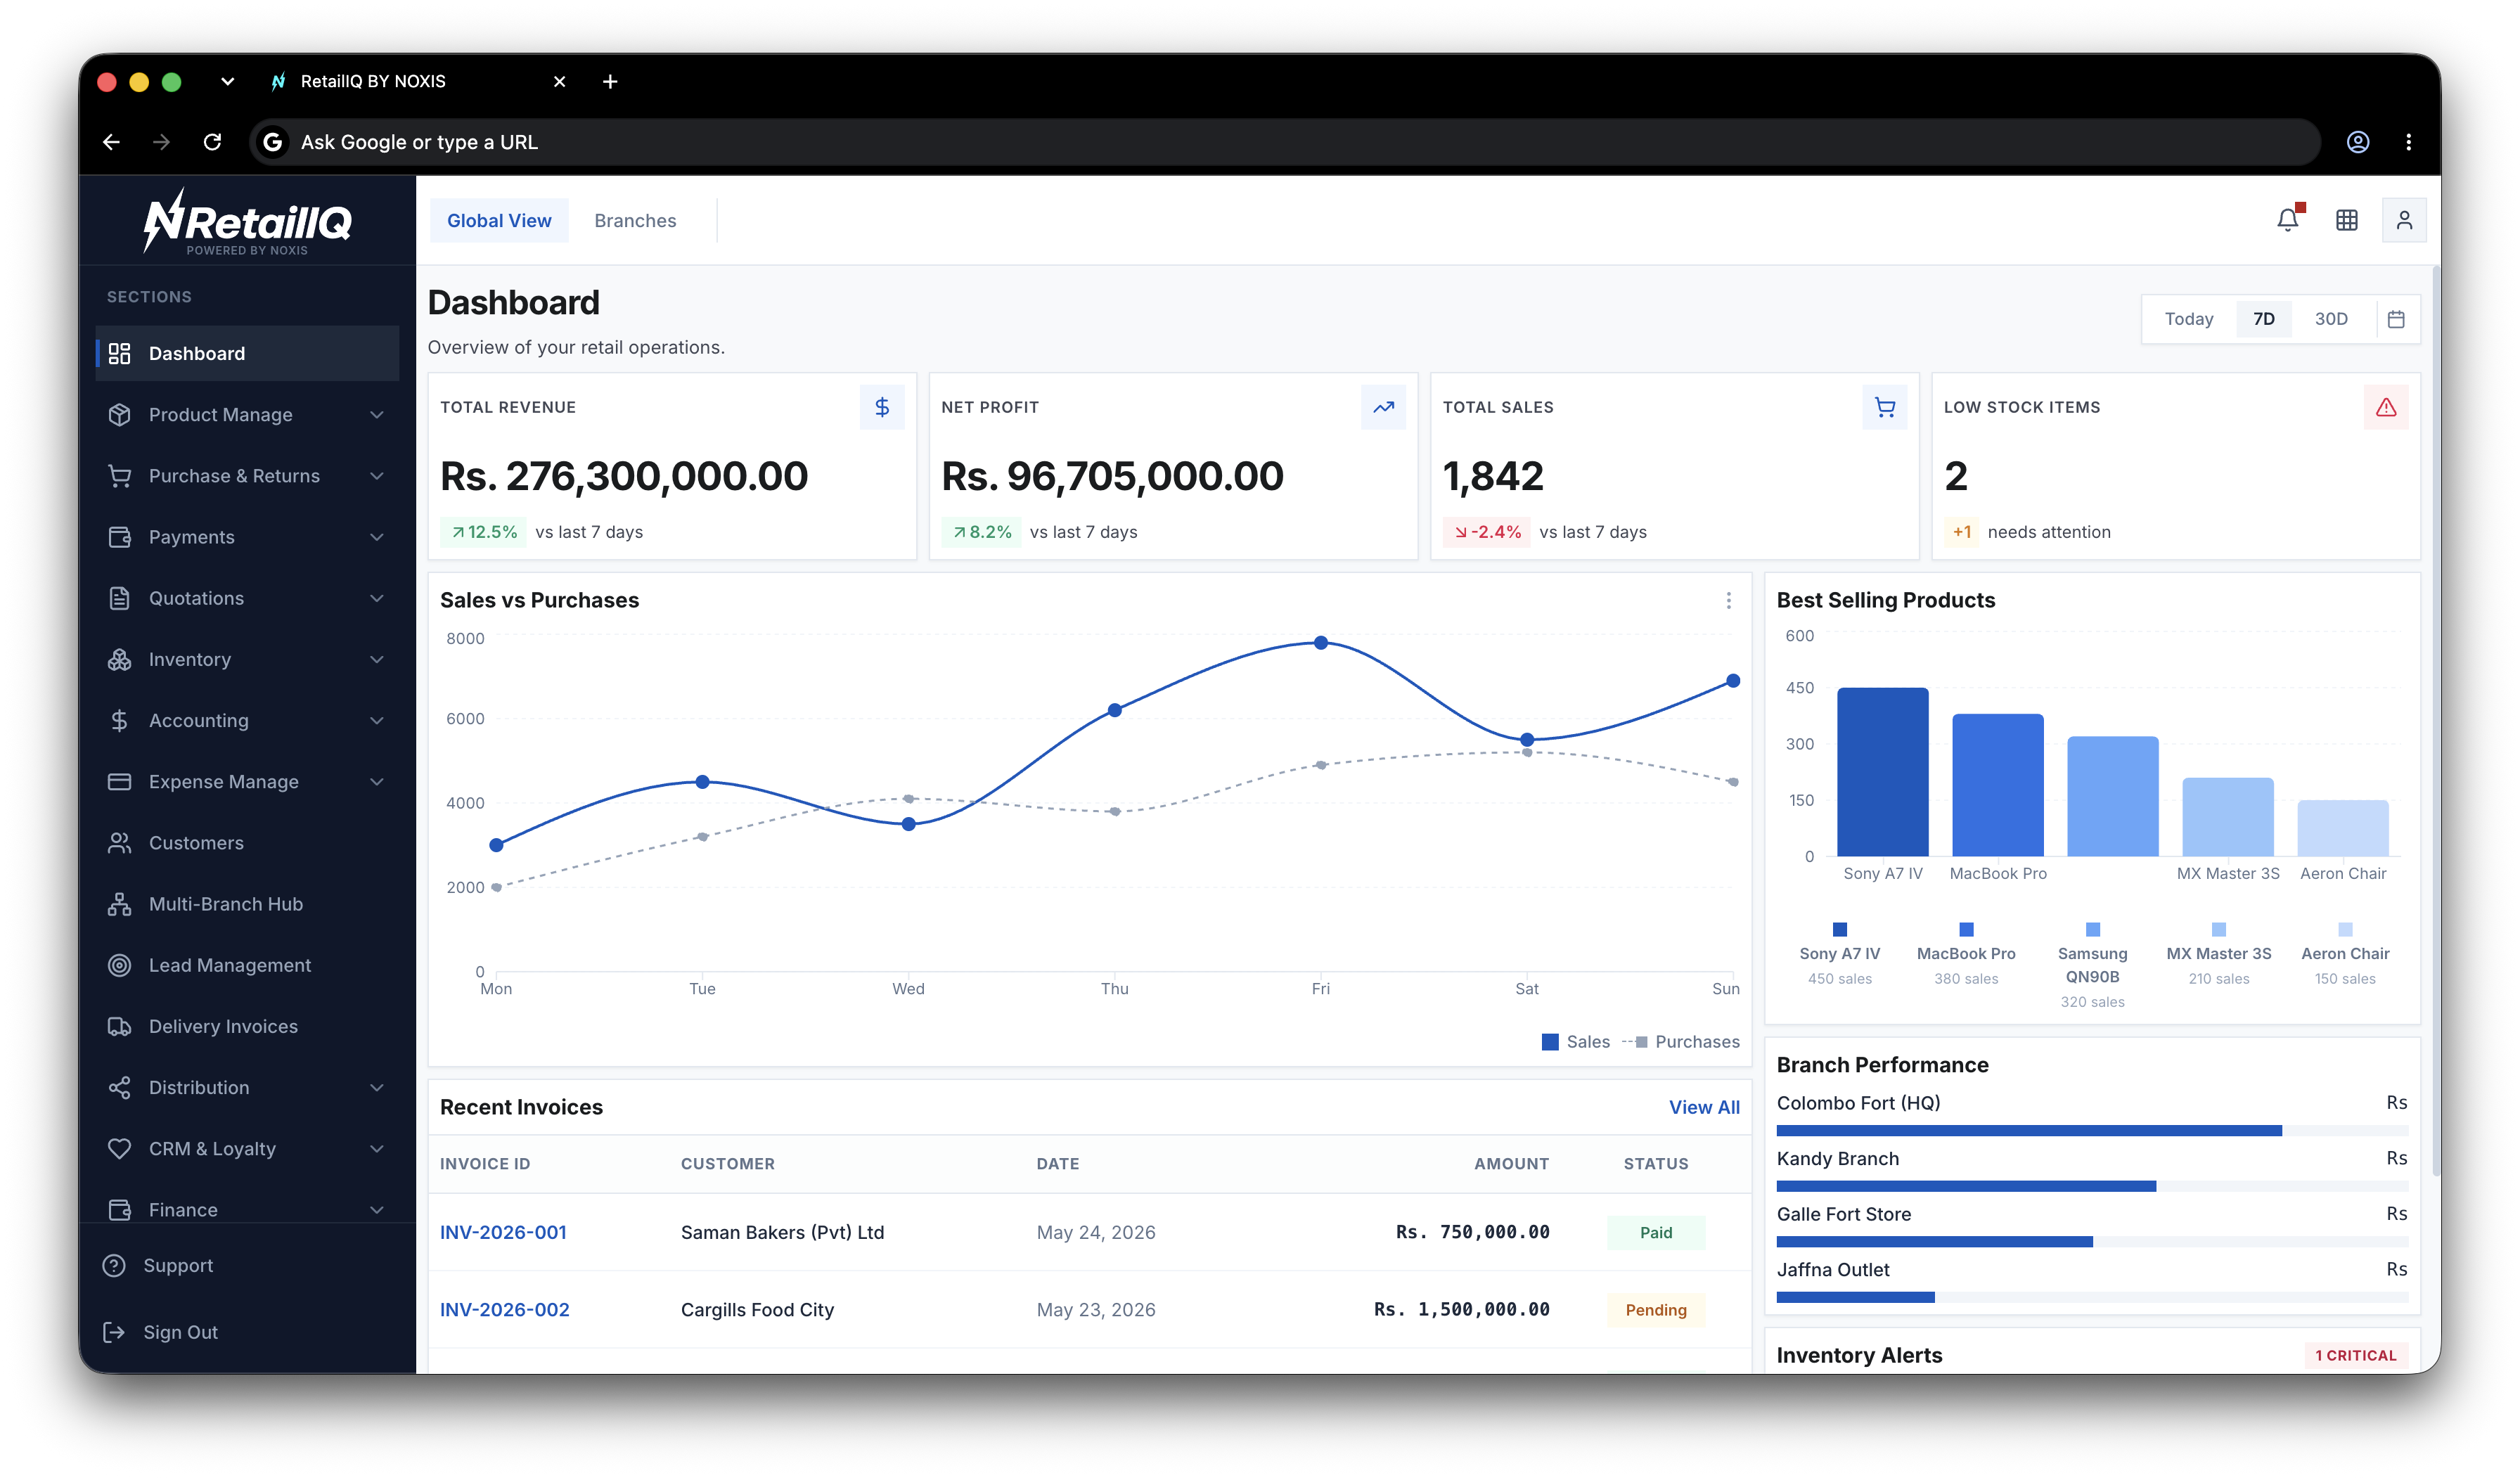Click the MacBook Pro legend color swatch

coord(1966,929)
